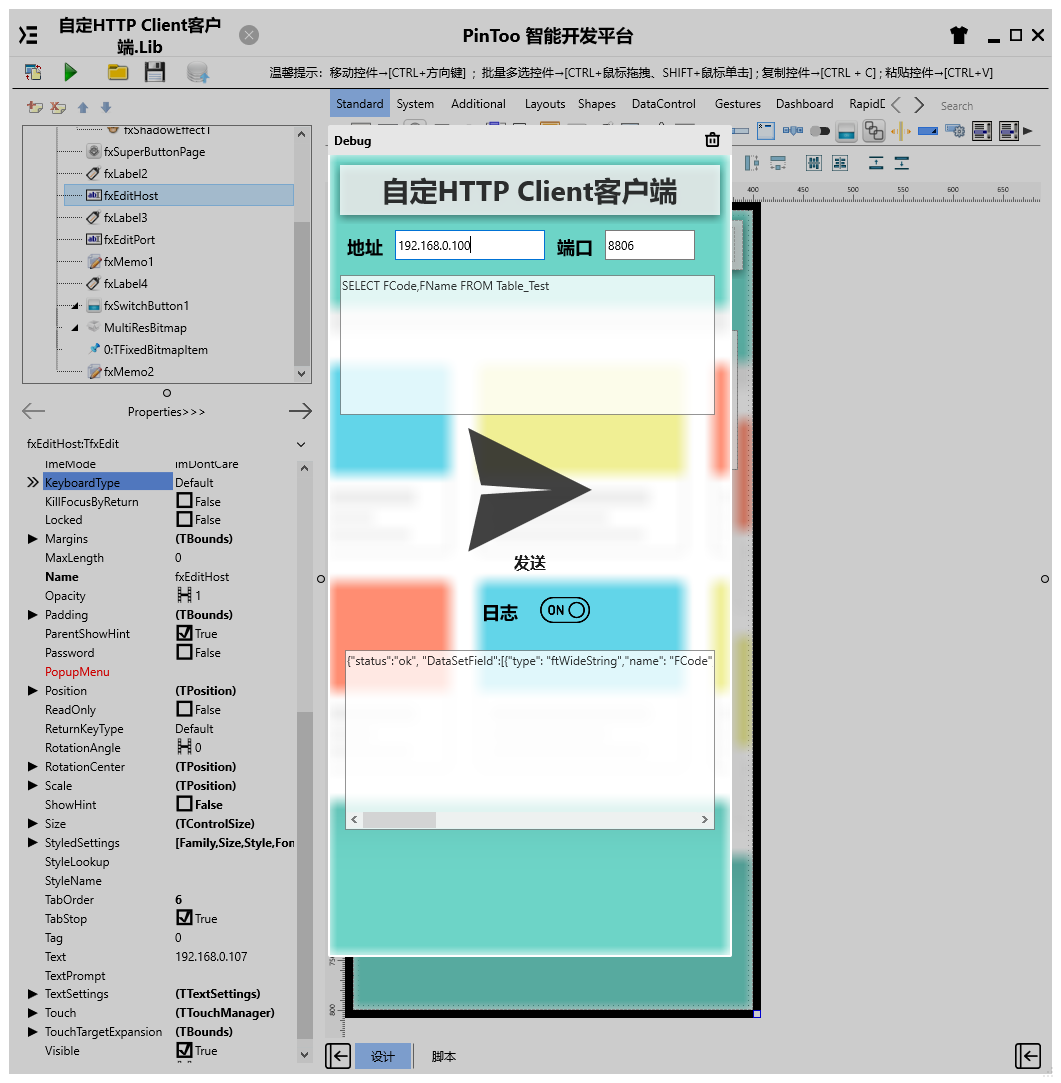Go to next properties page arrow
The image size is (1061, 1083).
[x=300, y=411]
